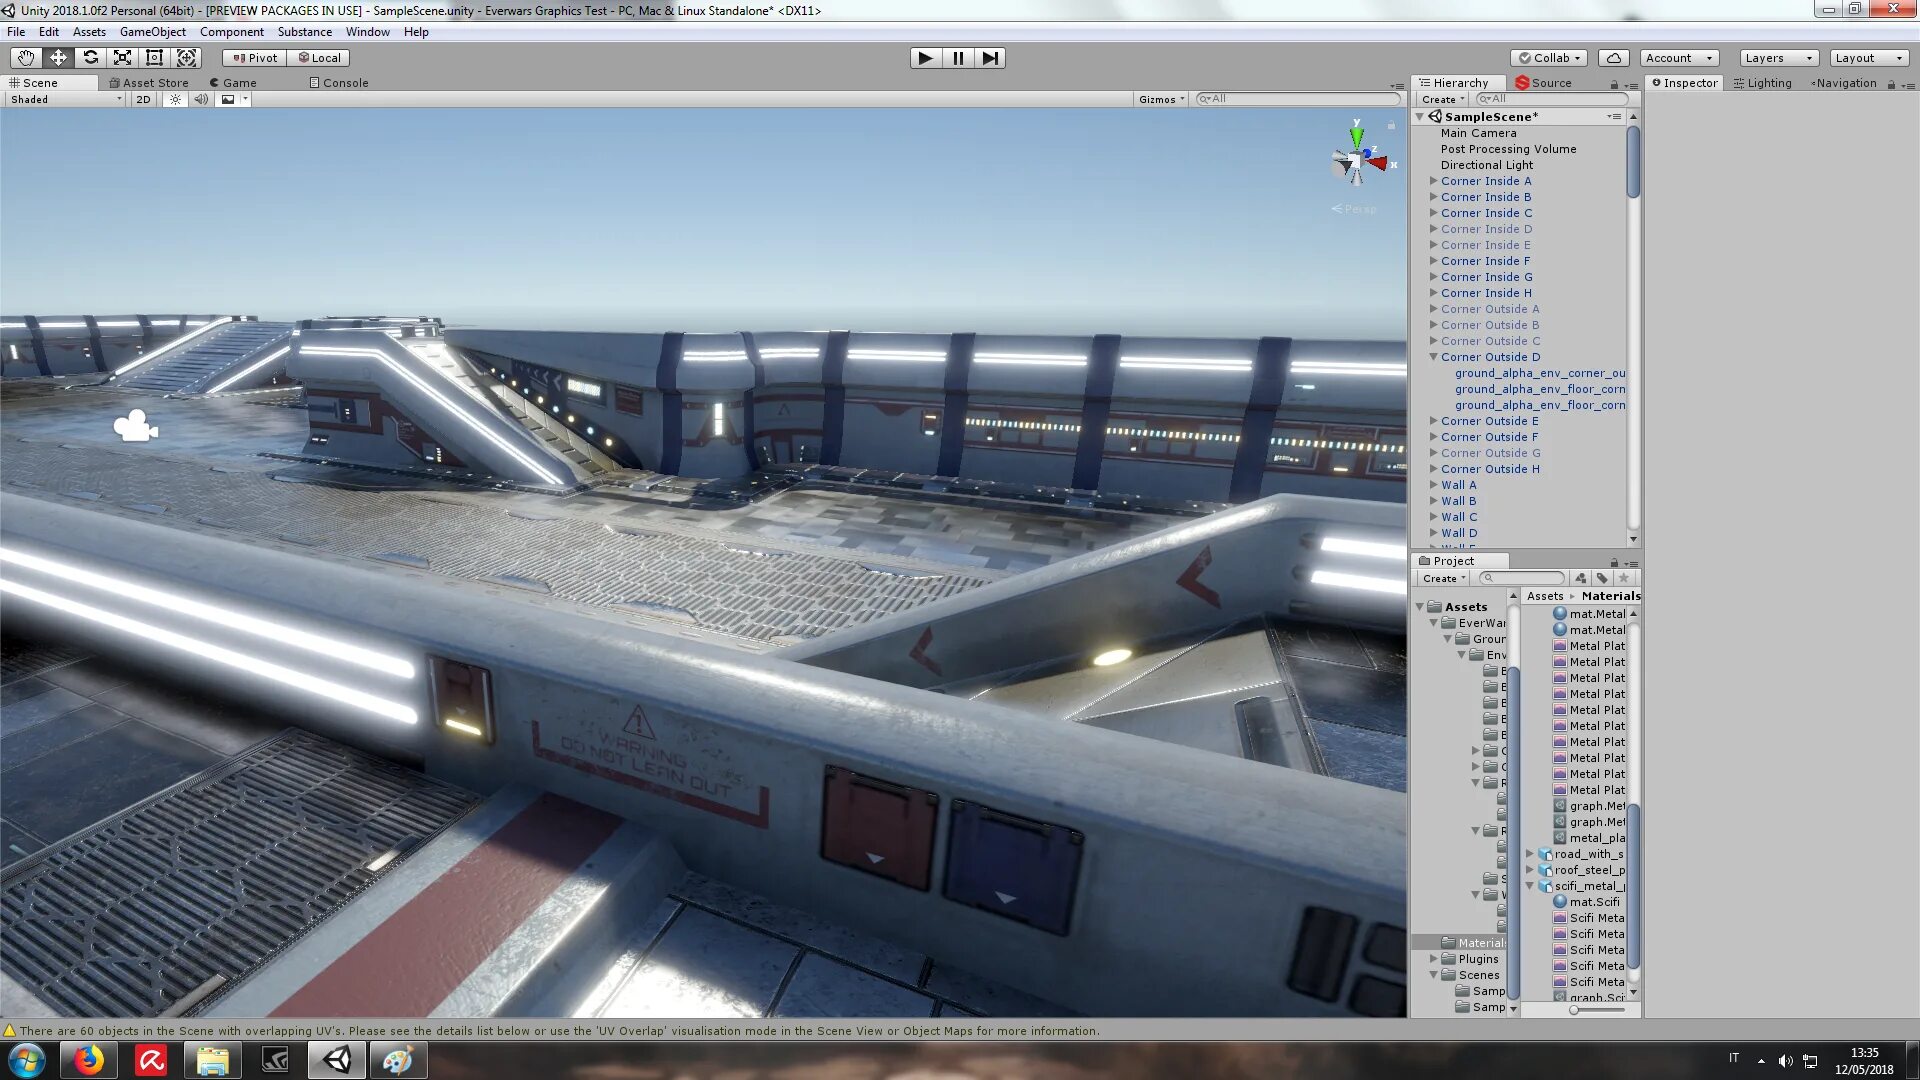Screen dimensions: 1920x1080
Task: Click the Collab button
Action: (1549, 58)
